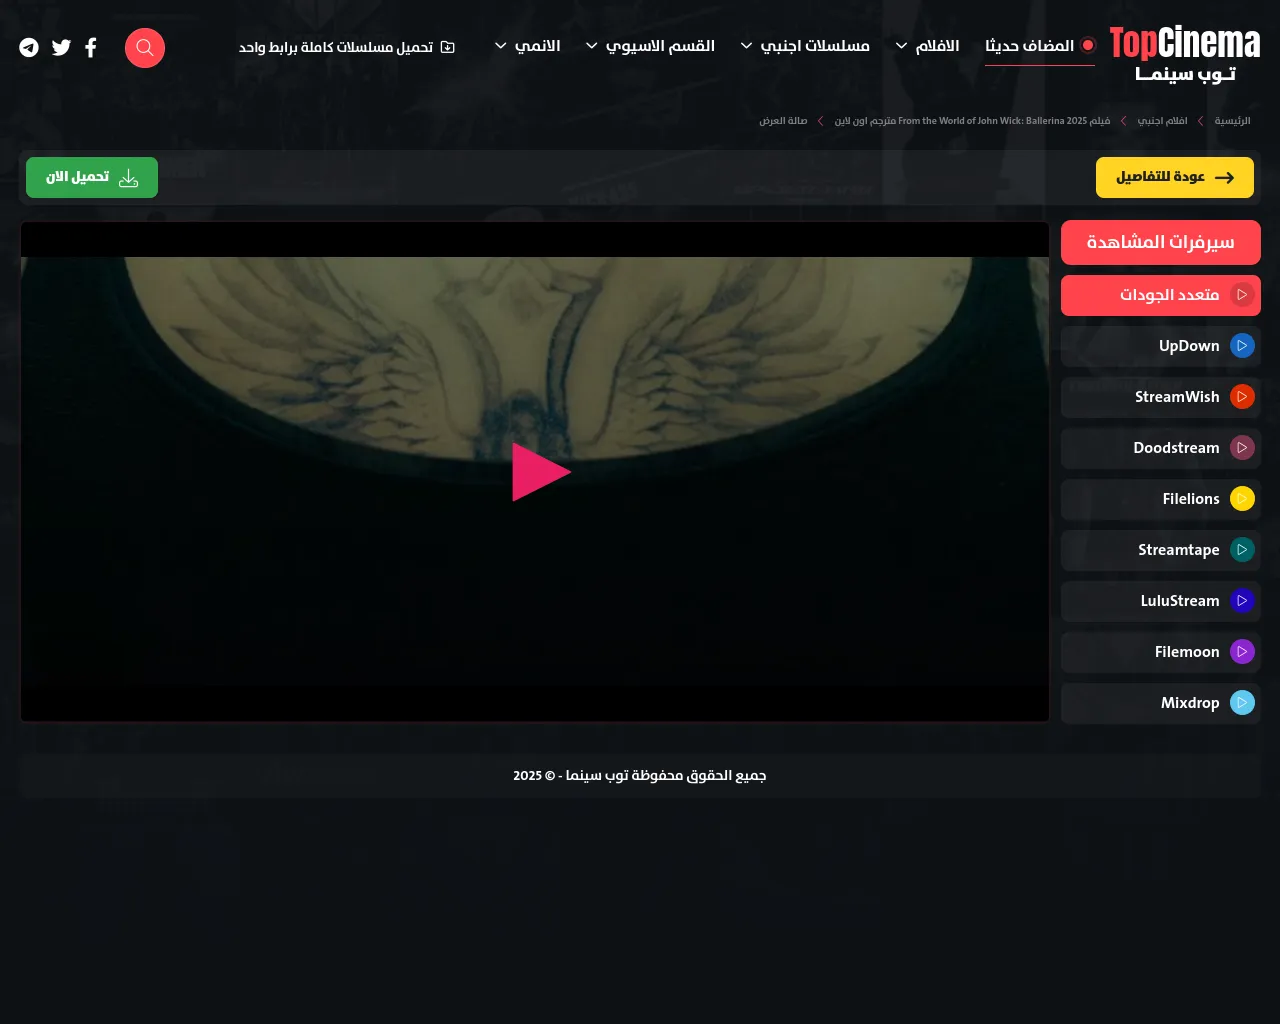Click the folder download icon in navigation
Image resolution: width=1280 pixels, height=1024 pixels.
pyautogui.click(x=448, y=47)
